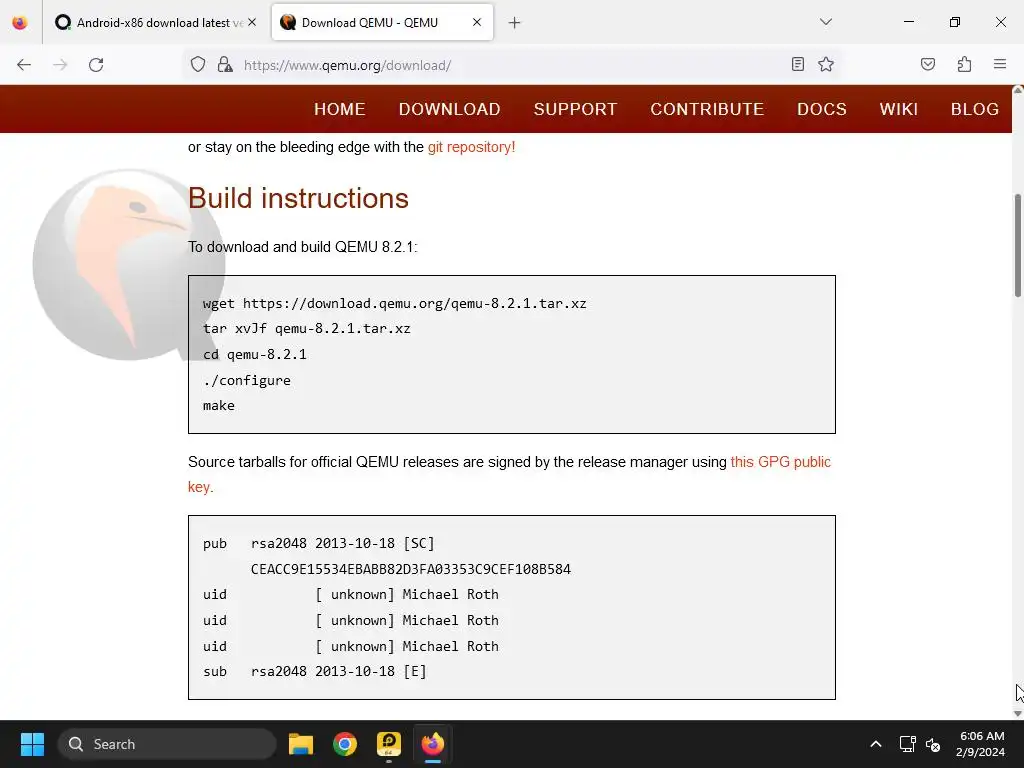
Task: Click the GPG key fingerprint text
Action: pos(411,569)
